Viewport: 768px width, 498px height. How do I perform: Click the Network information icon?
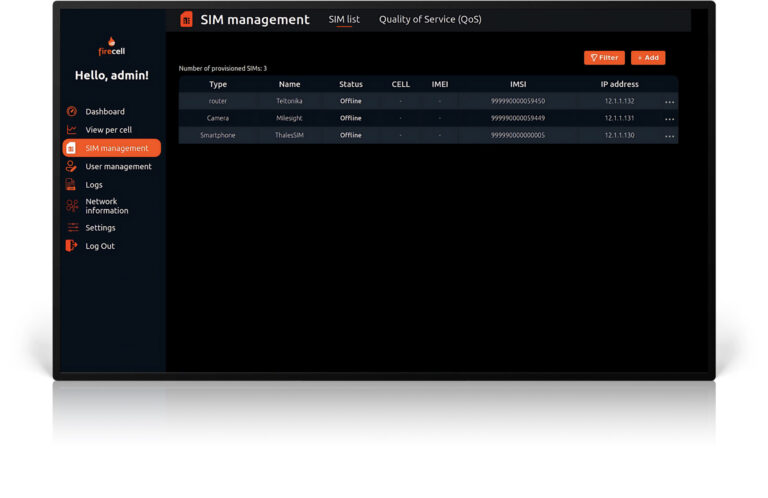point(71,206)
